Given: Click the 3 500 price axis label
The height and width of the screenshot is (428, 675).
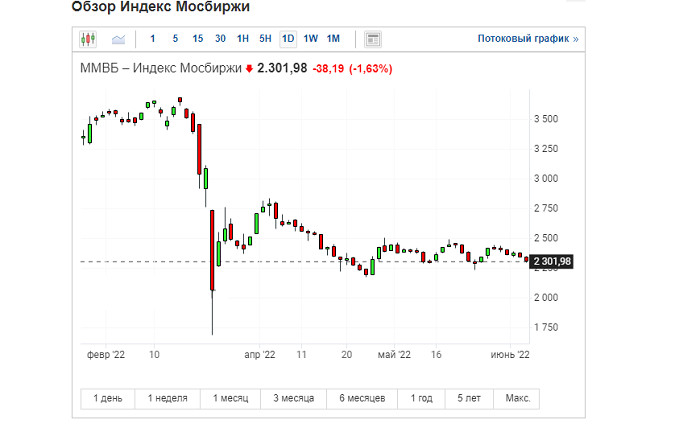Looking at the screenshot, I should click(x=546, y=119).
